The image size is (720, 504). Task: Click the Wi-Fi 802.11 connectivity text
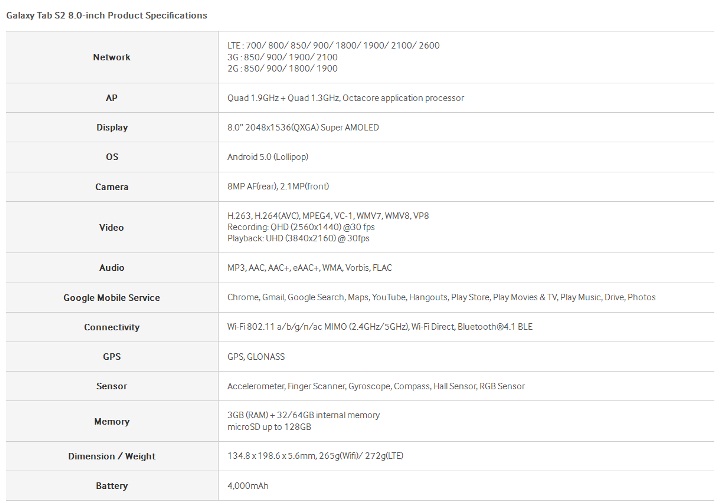(x=380, y=327)
